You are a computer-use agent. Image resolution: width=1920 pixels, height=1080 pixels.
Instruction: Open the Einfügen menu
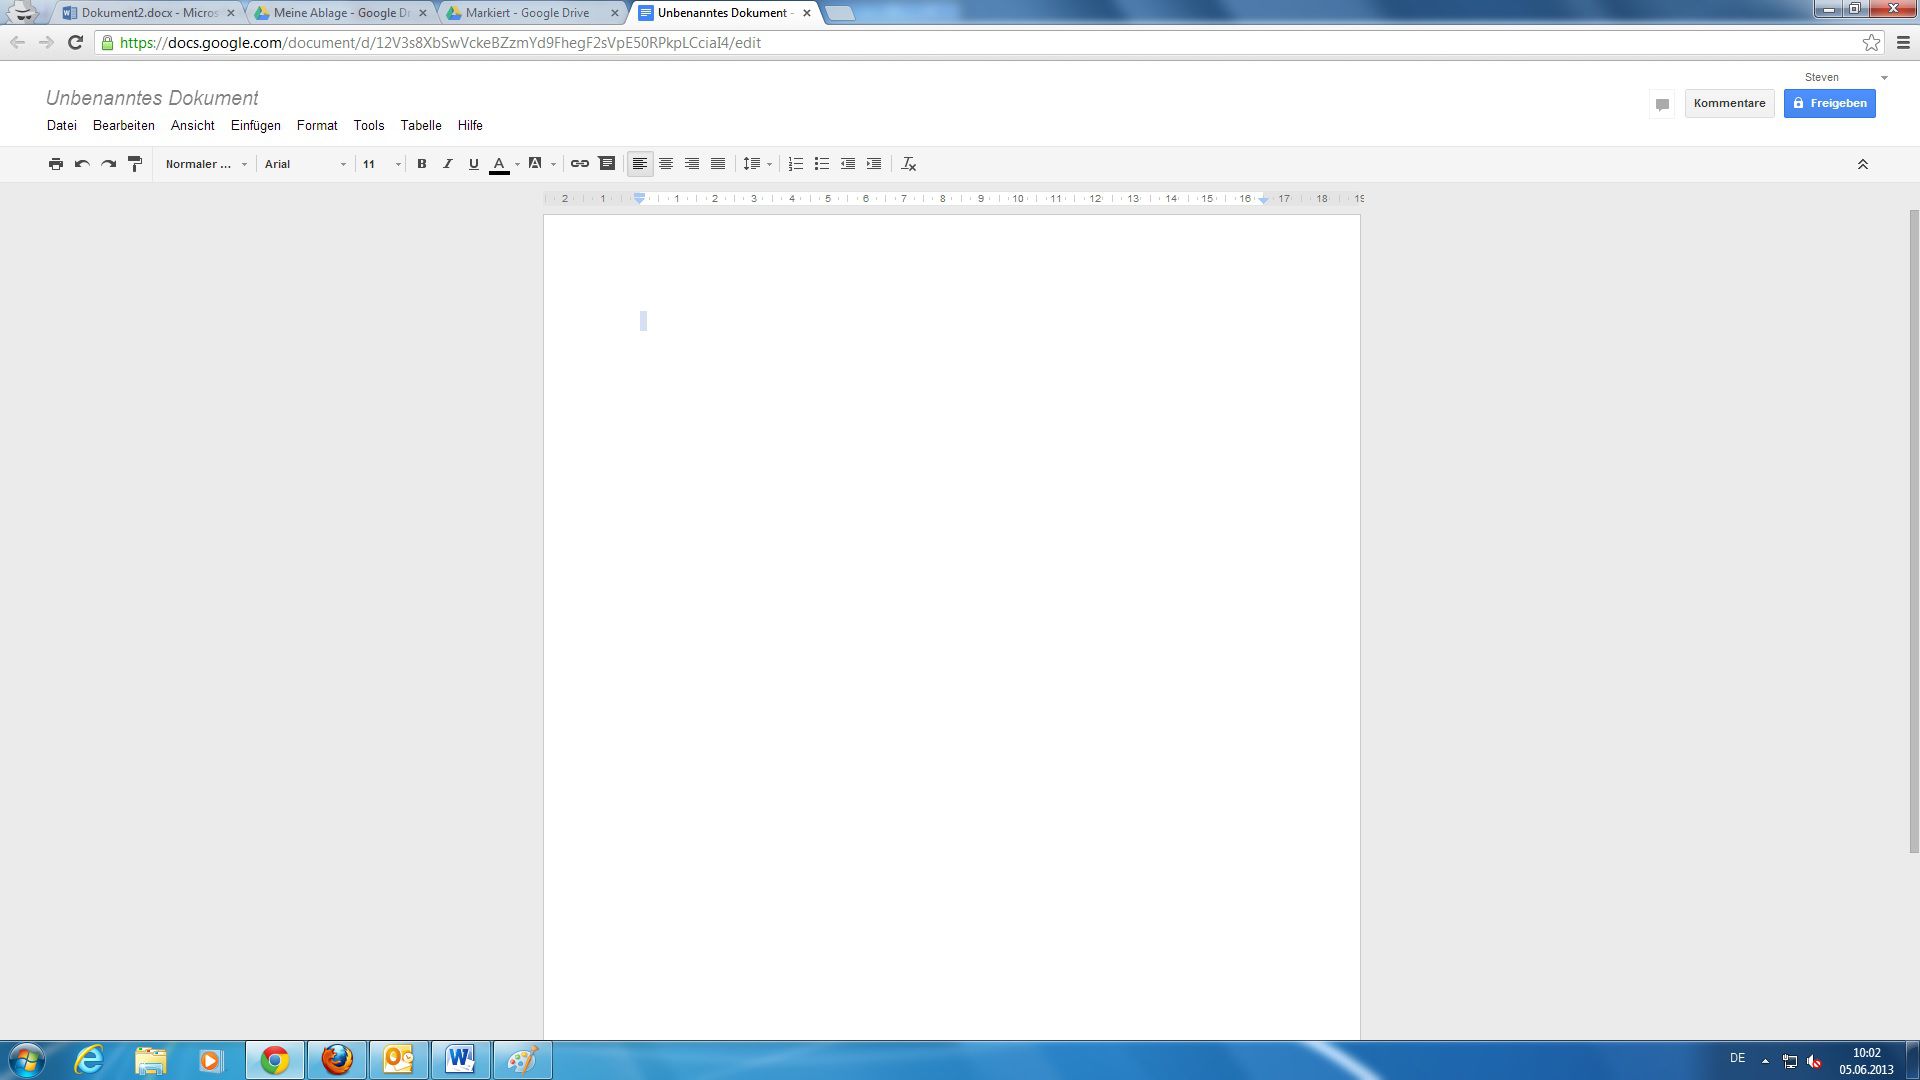(x=255, y=125)
